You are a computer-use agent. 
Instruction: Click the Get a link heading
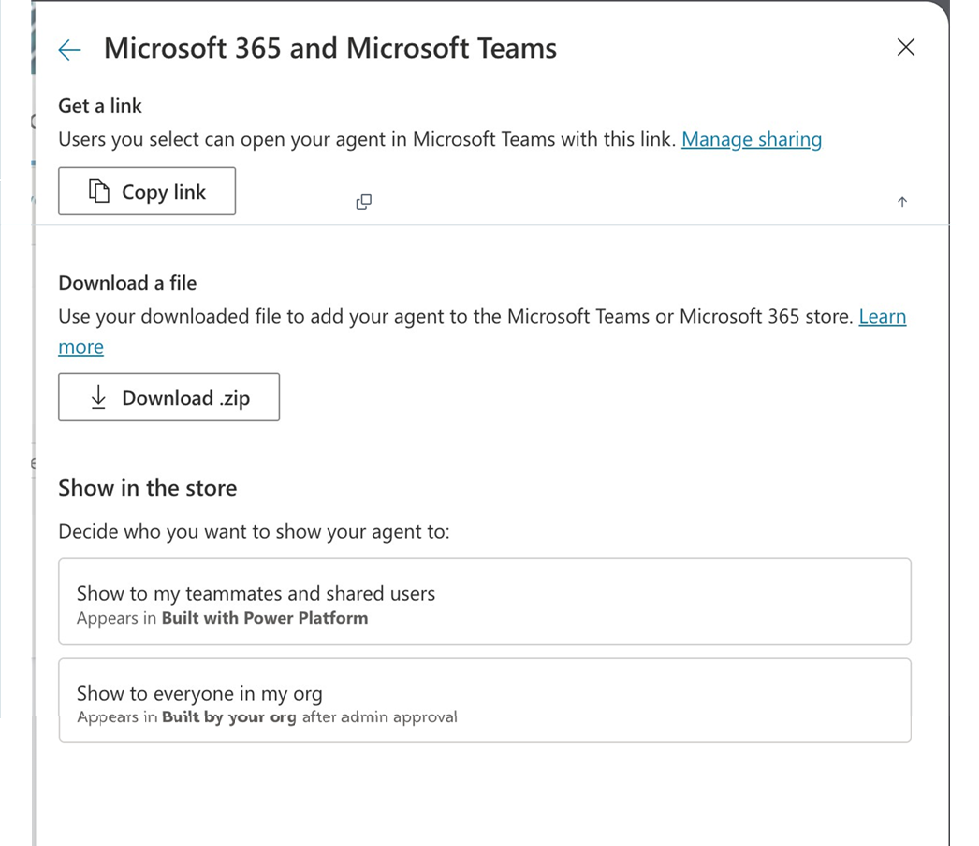click(100, 106)
